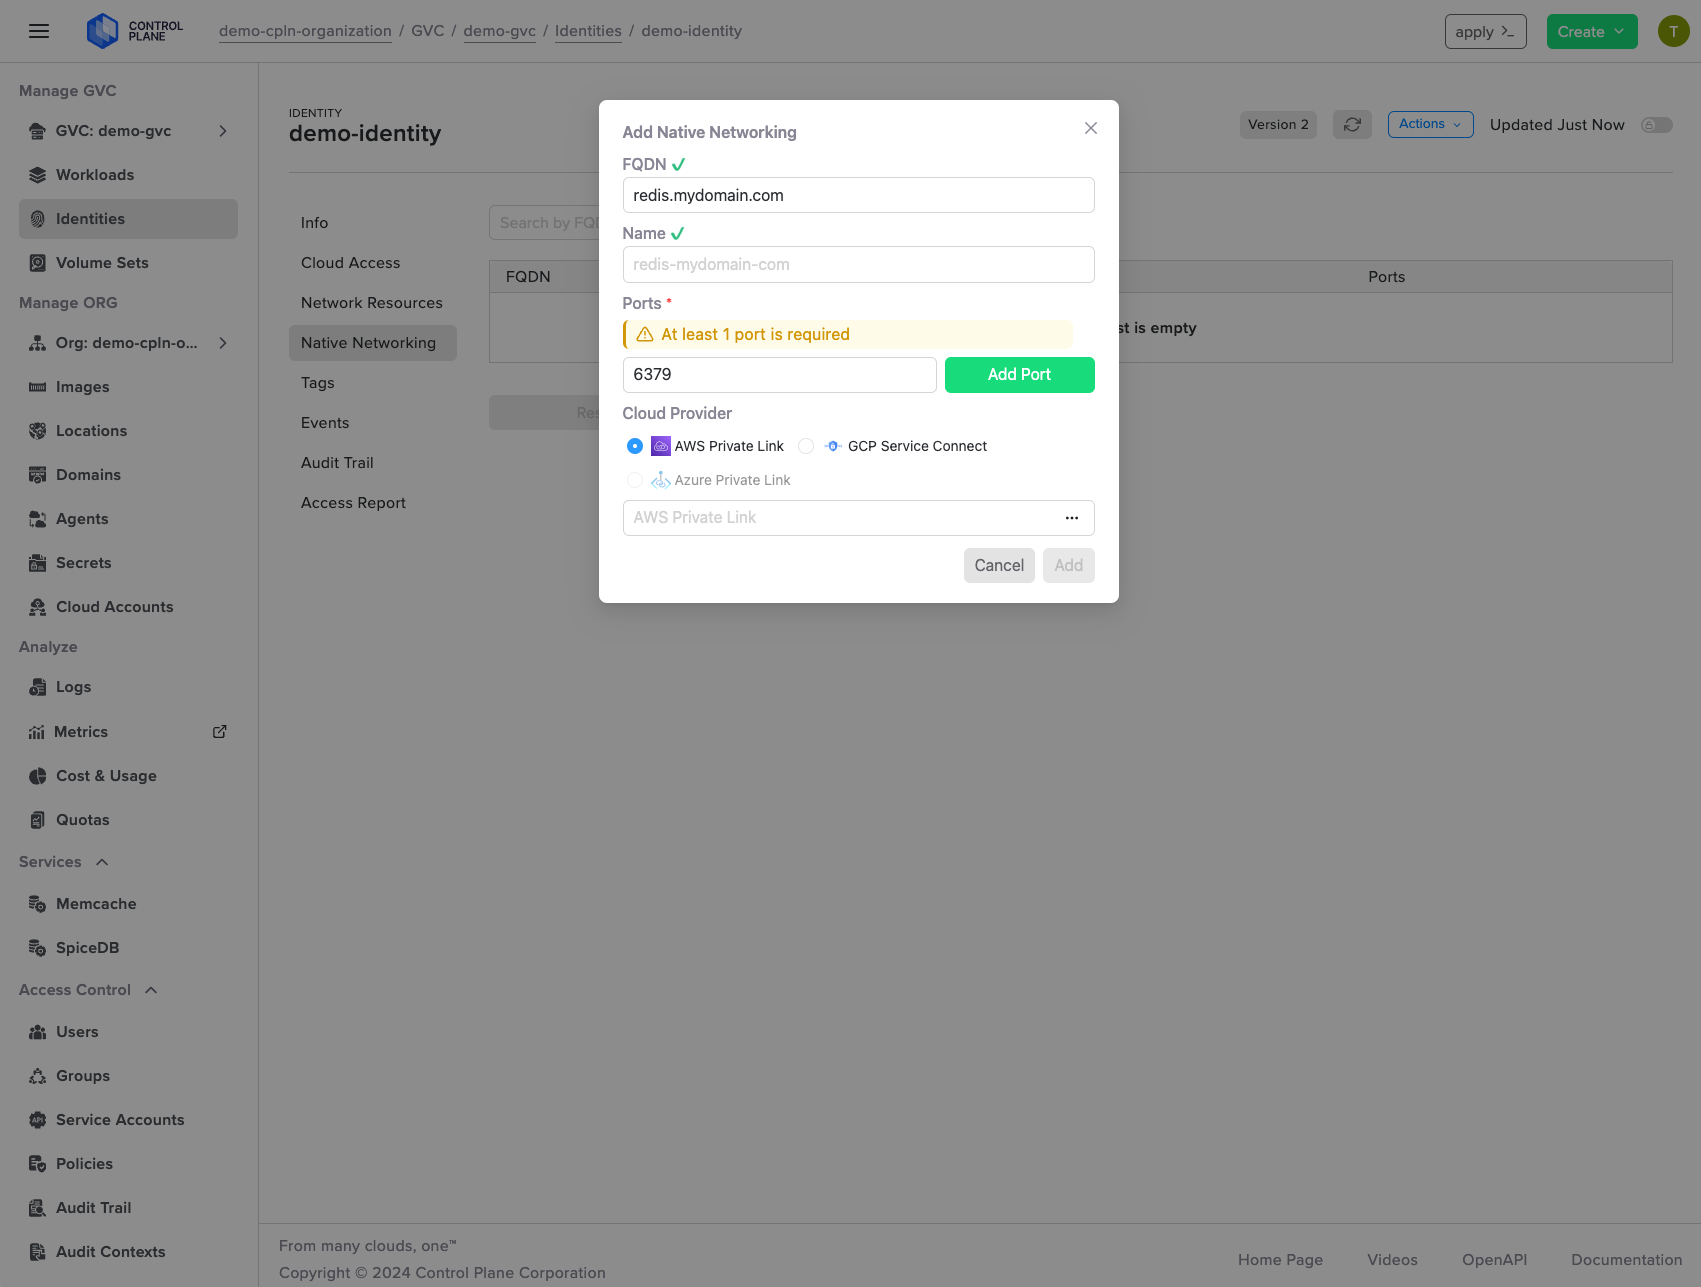Select Cloud Accounts in the sidebar
Screen dimensions: 1701x1287
click(x=113, y=606)
